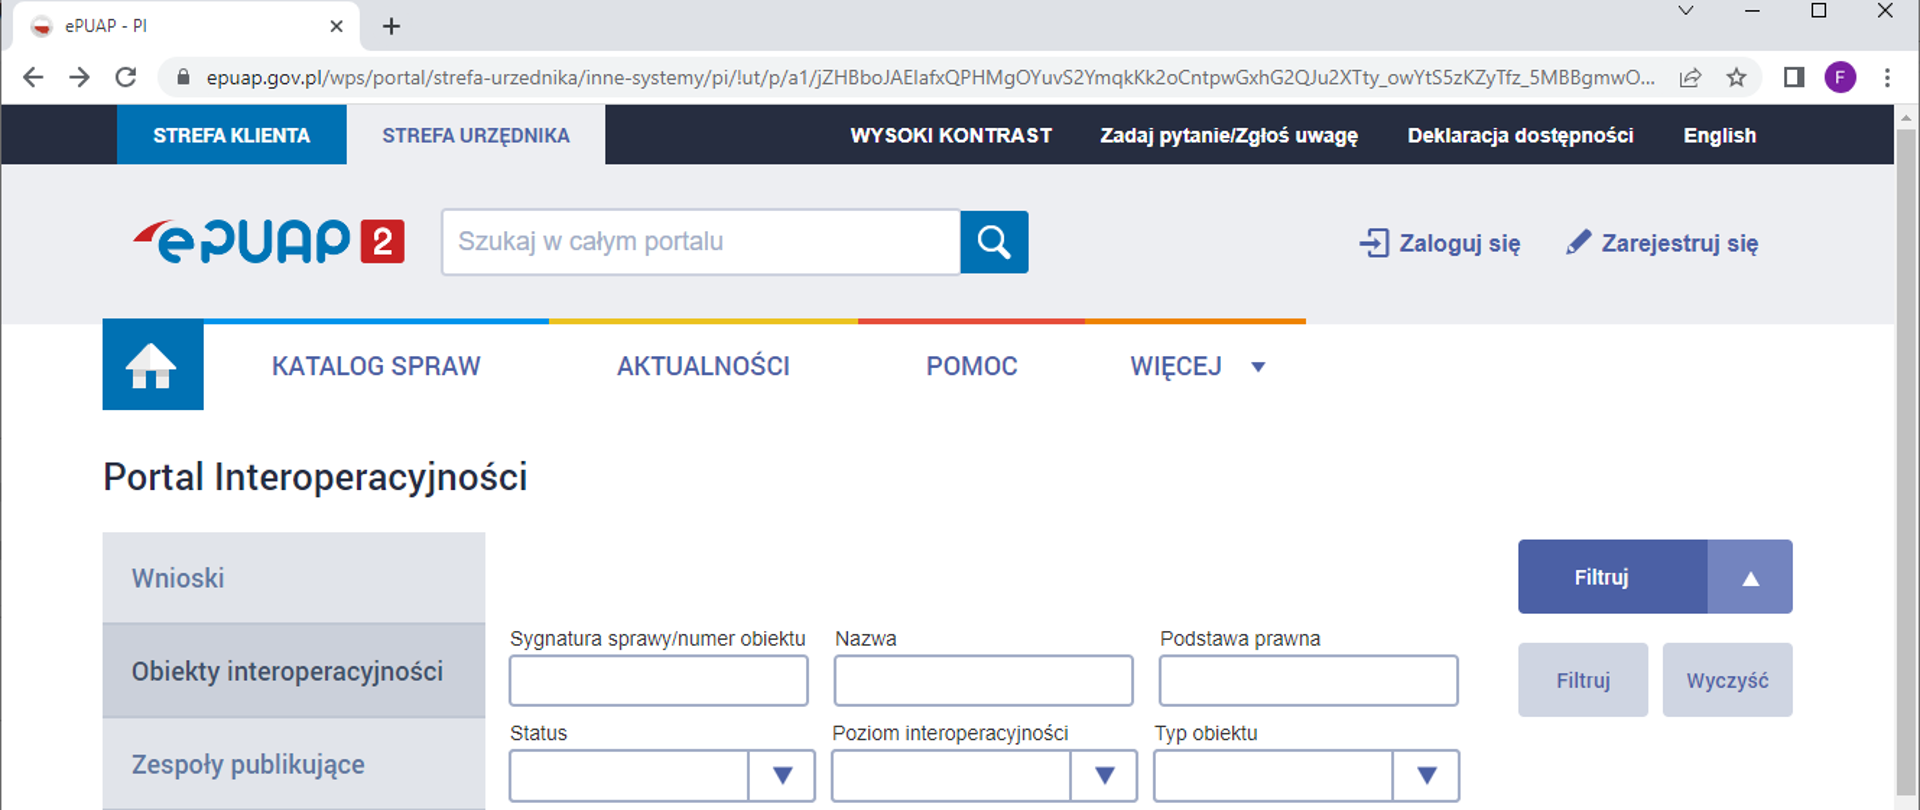Open the Poziom interoperacyjności dropdown
1920x810 pixels.
1104,775
